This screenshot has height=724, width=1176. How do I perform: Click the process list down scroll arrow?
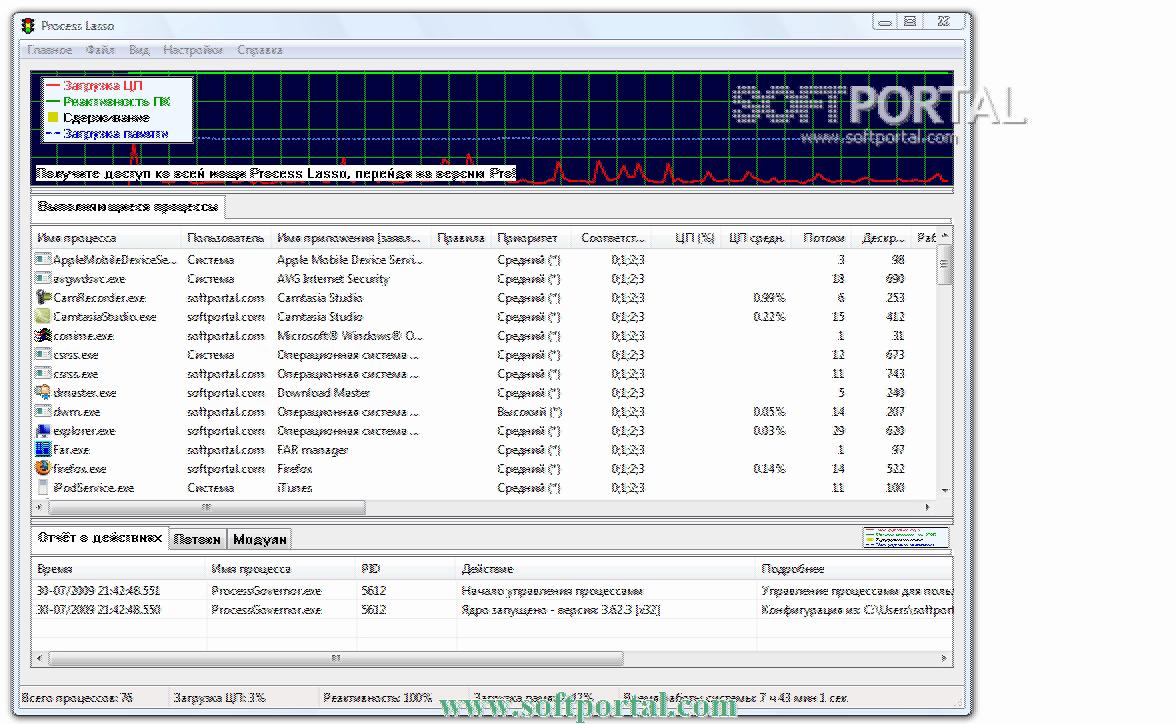tap(944, 490)
